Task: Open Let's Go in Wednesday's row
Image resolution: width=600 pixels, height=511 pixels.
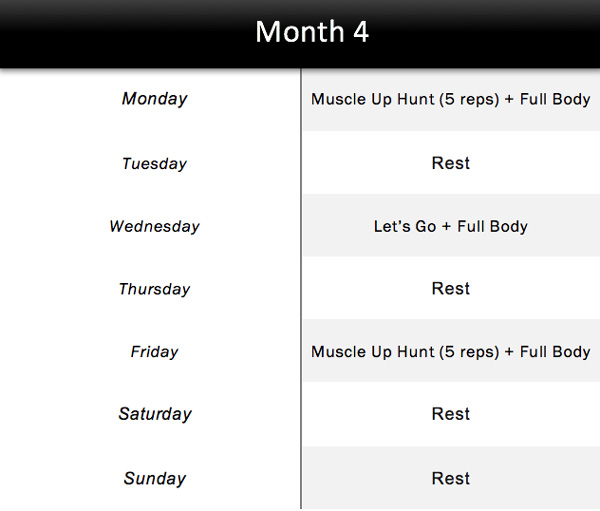Action: [x=405, y=227]
